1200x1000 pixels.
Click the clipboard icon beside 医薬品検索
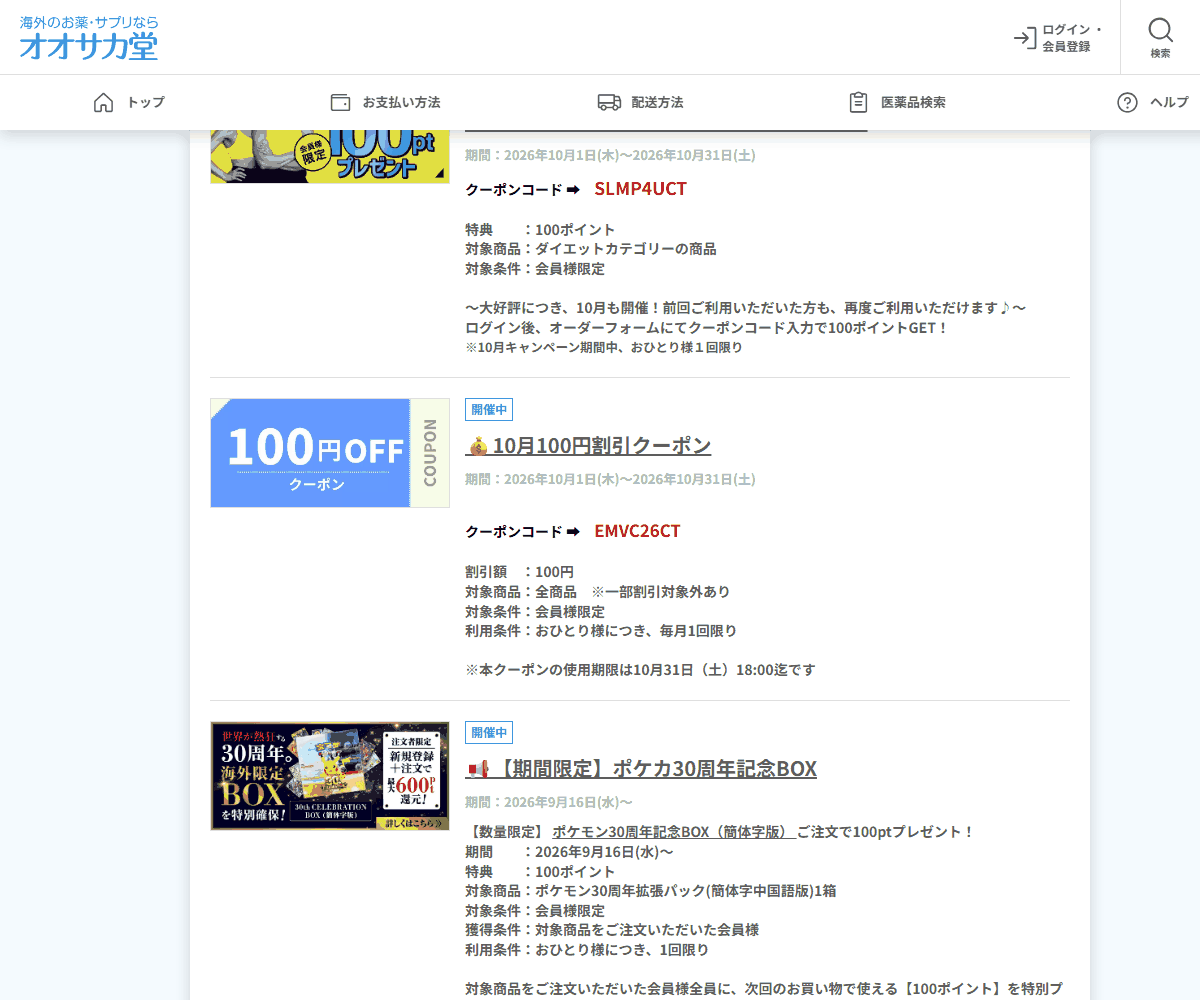tap(858, 102)
